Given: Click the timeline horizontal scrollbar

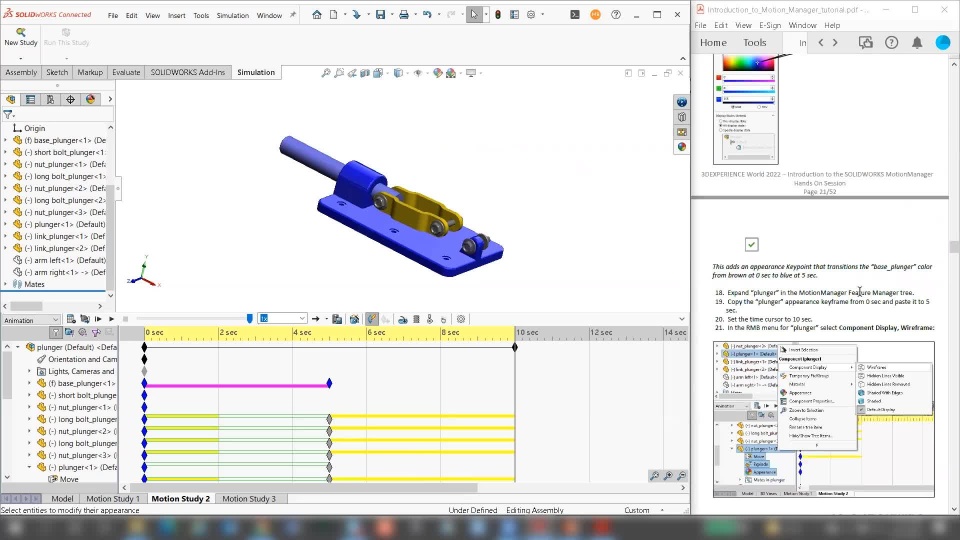Looking at the screenshot, I should coord(302,488).
